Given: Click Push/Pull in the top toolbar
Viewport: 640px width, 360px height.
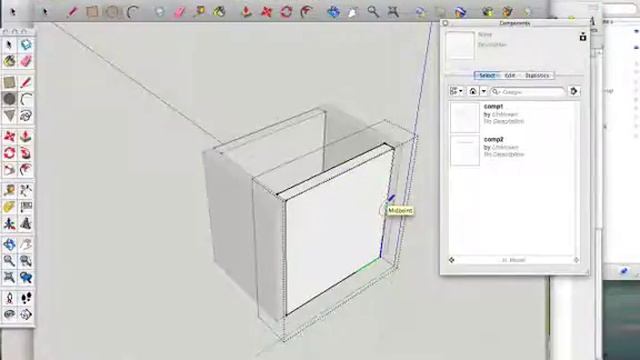Looking at the screenshot, I should 246,12.
